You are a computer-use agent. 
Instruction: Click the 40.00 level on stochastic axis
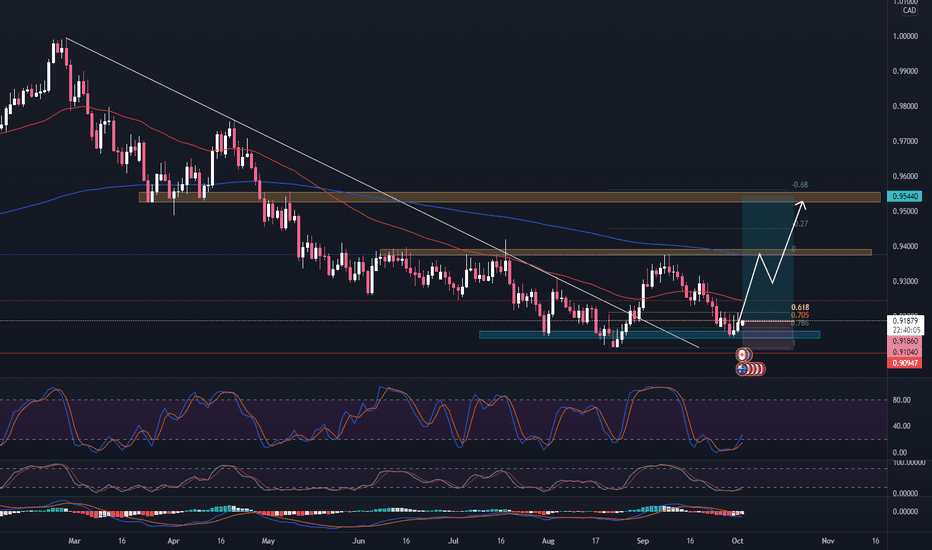click(901, 426)
